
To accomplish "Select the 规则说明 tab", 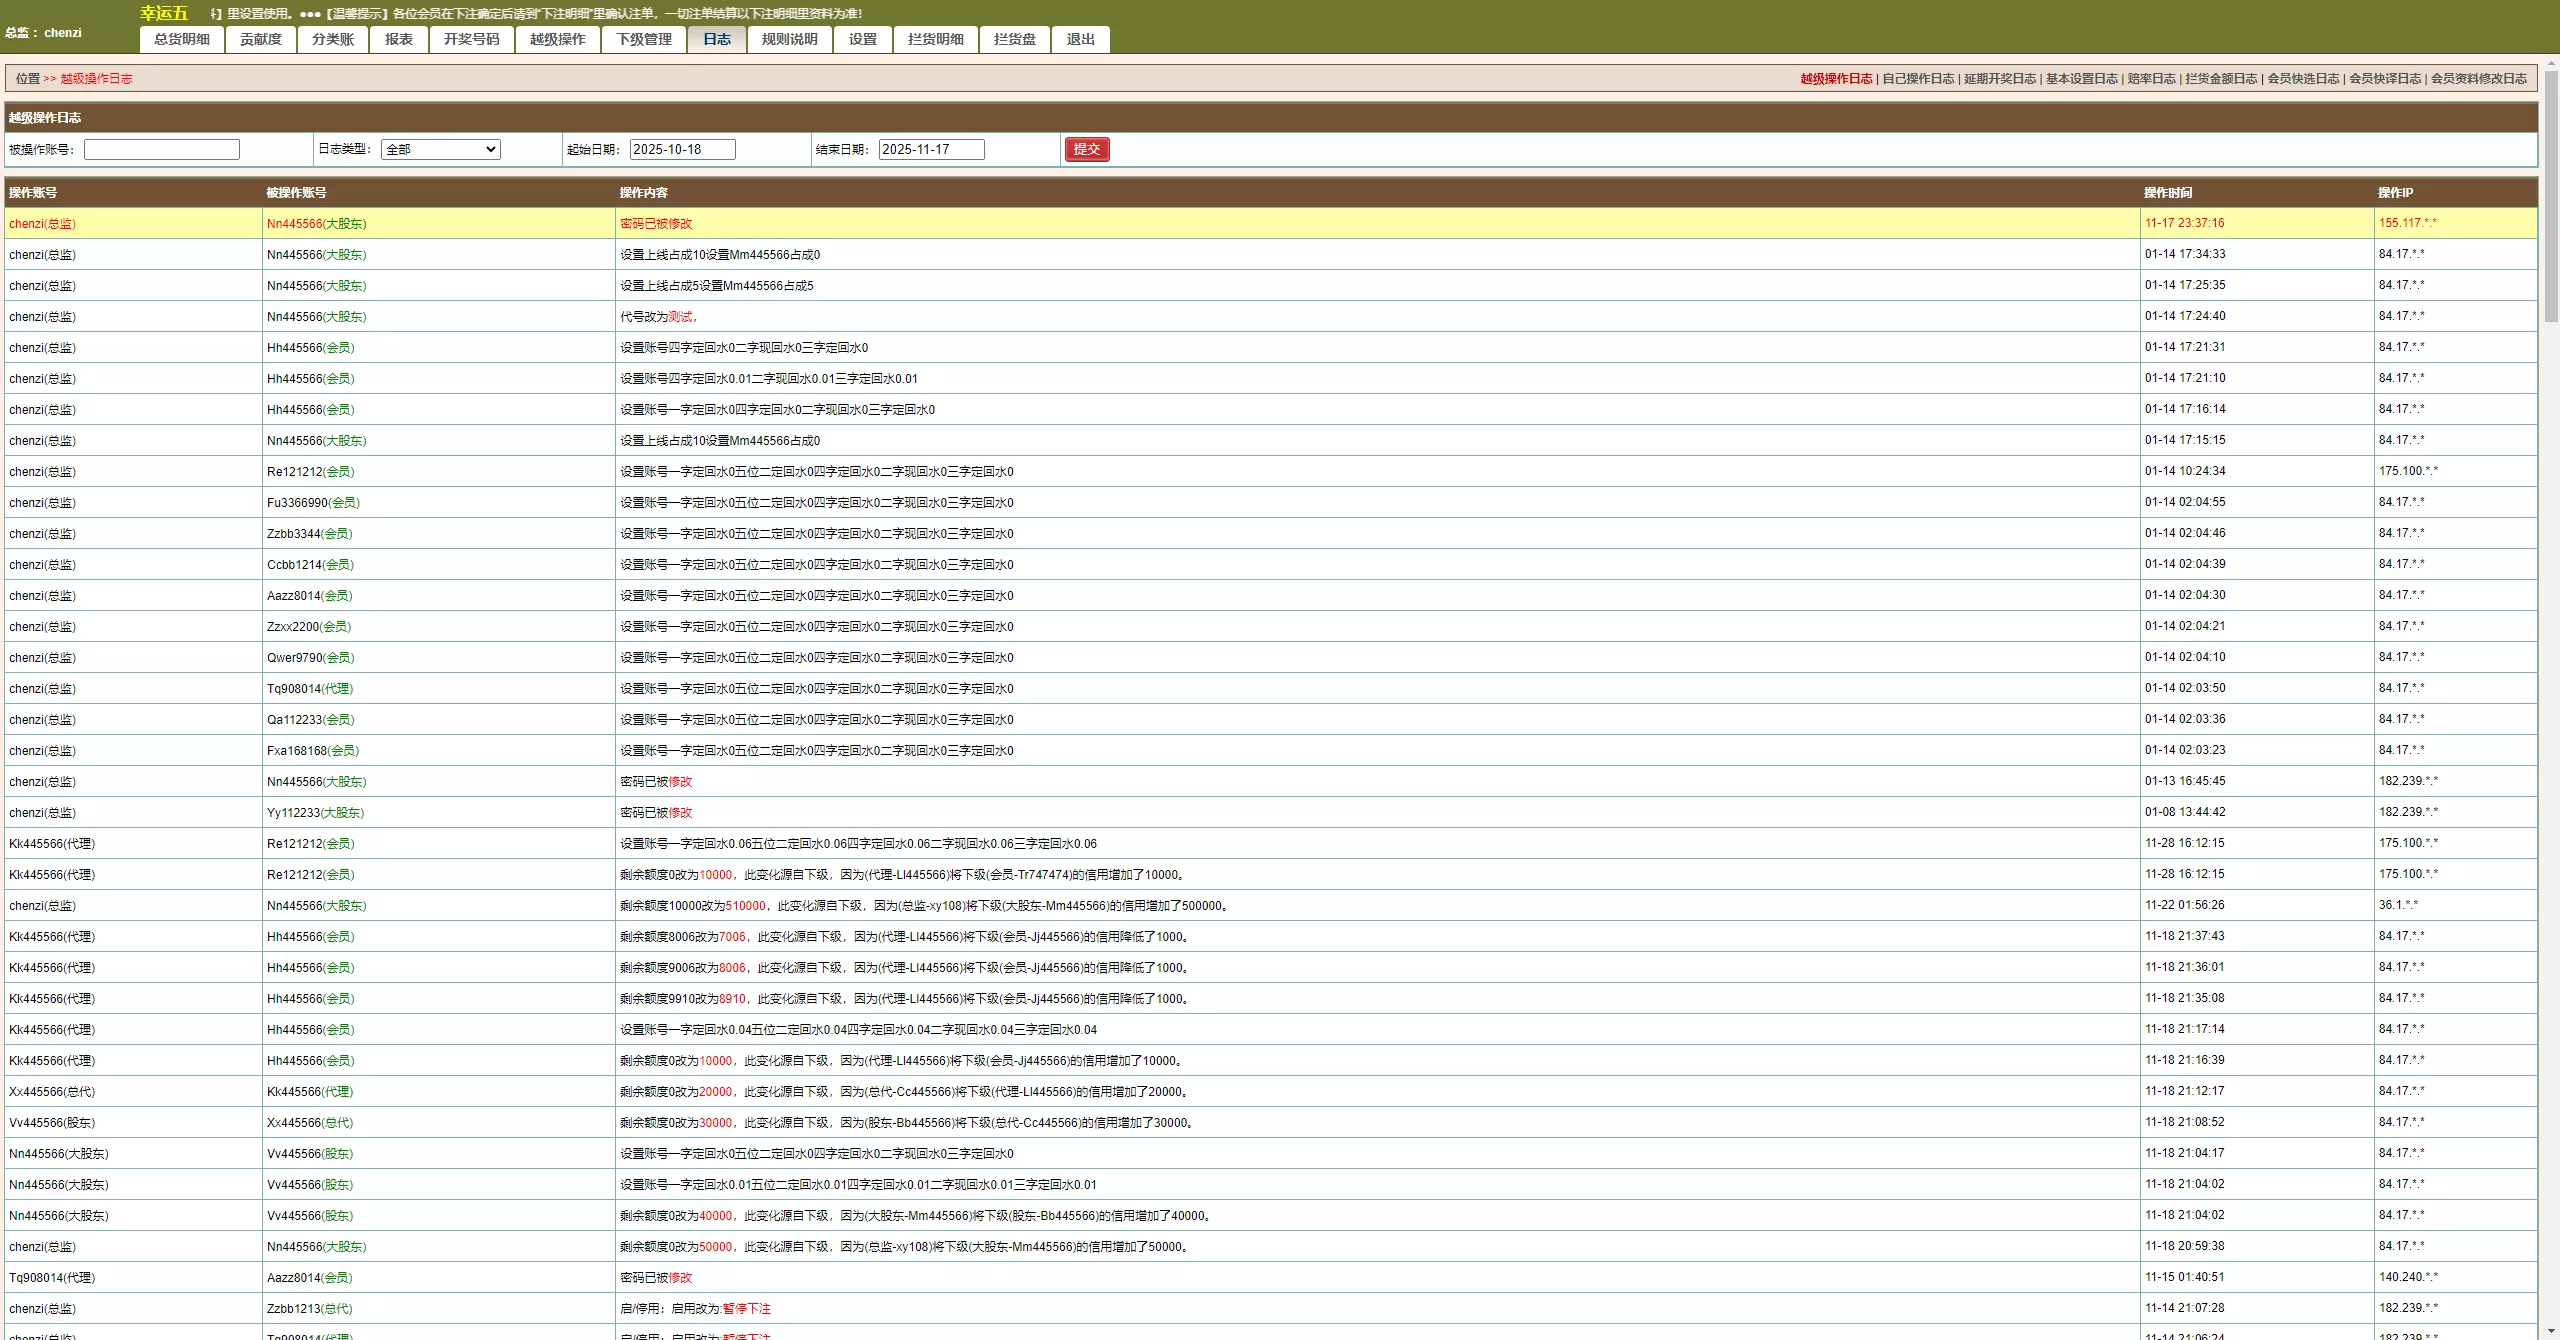I will click(789, 39).
